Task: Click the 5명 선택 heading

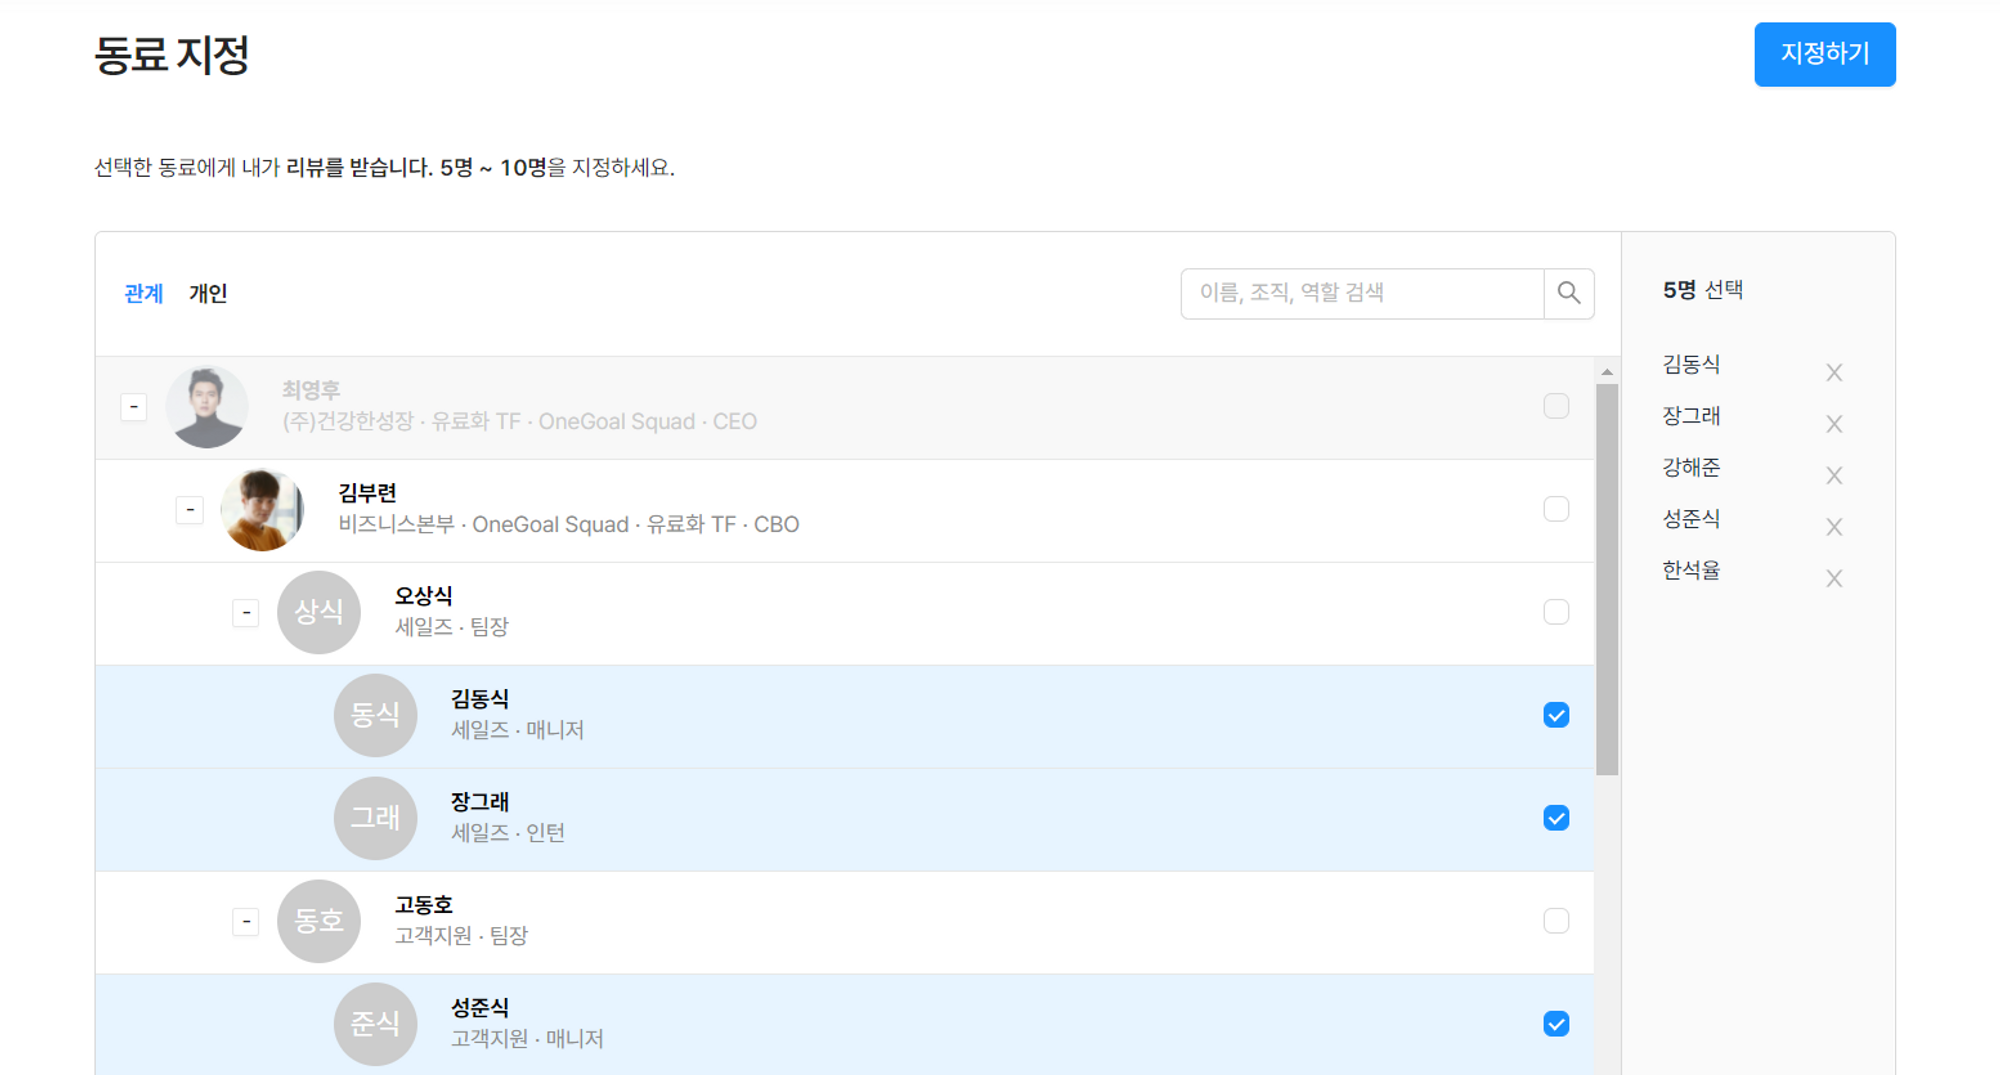Action: pos(1703,290)
